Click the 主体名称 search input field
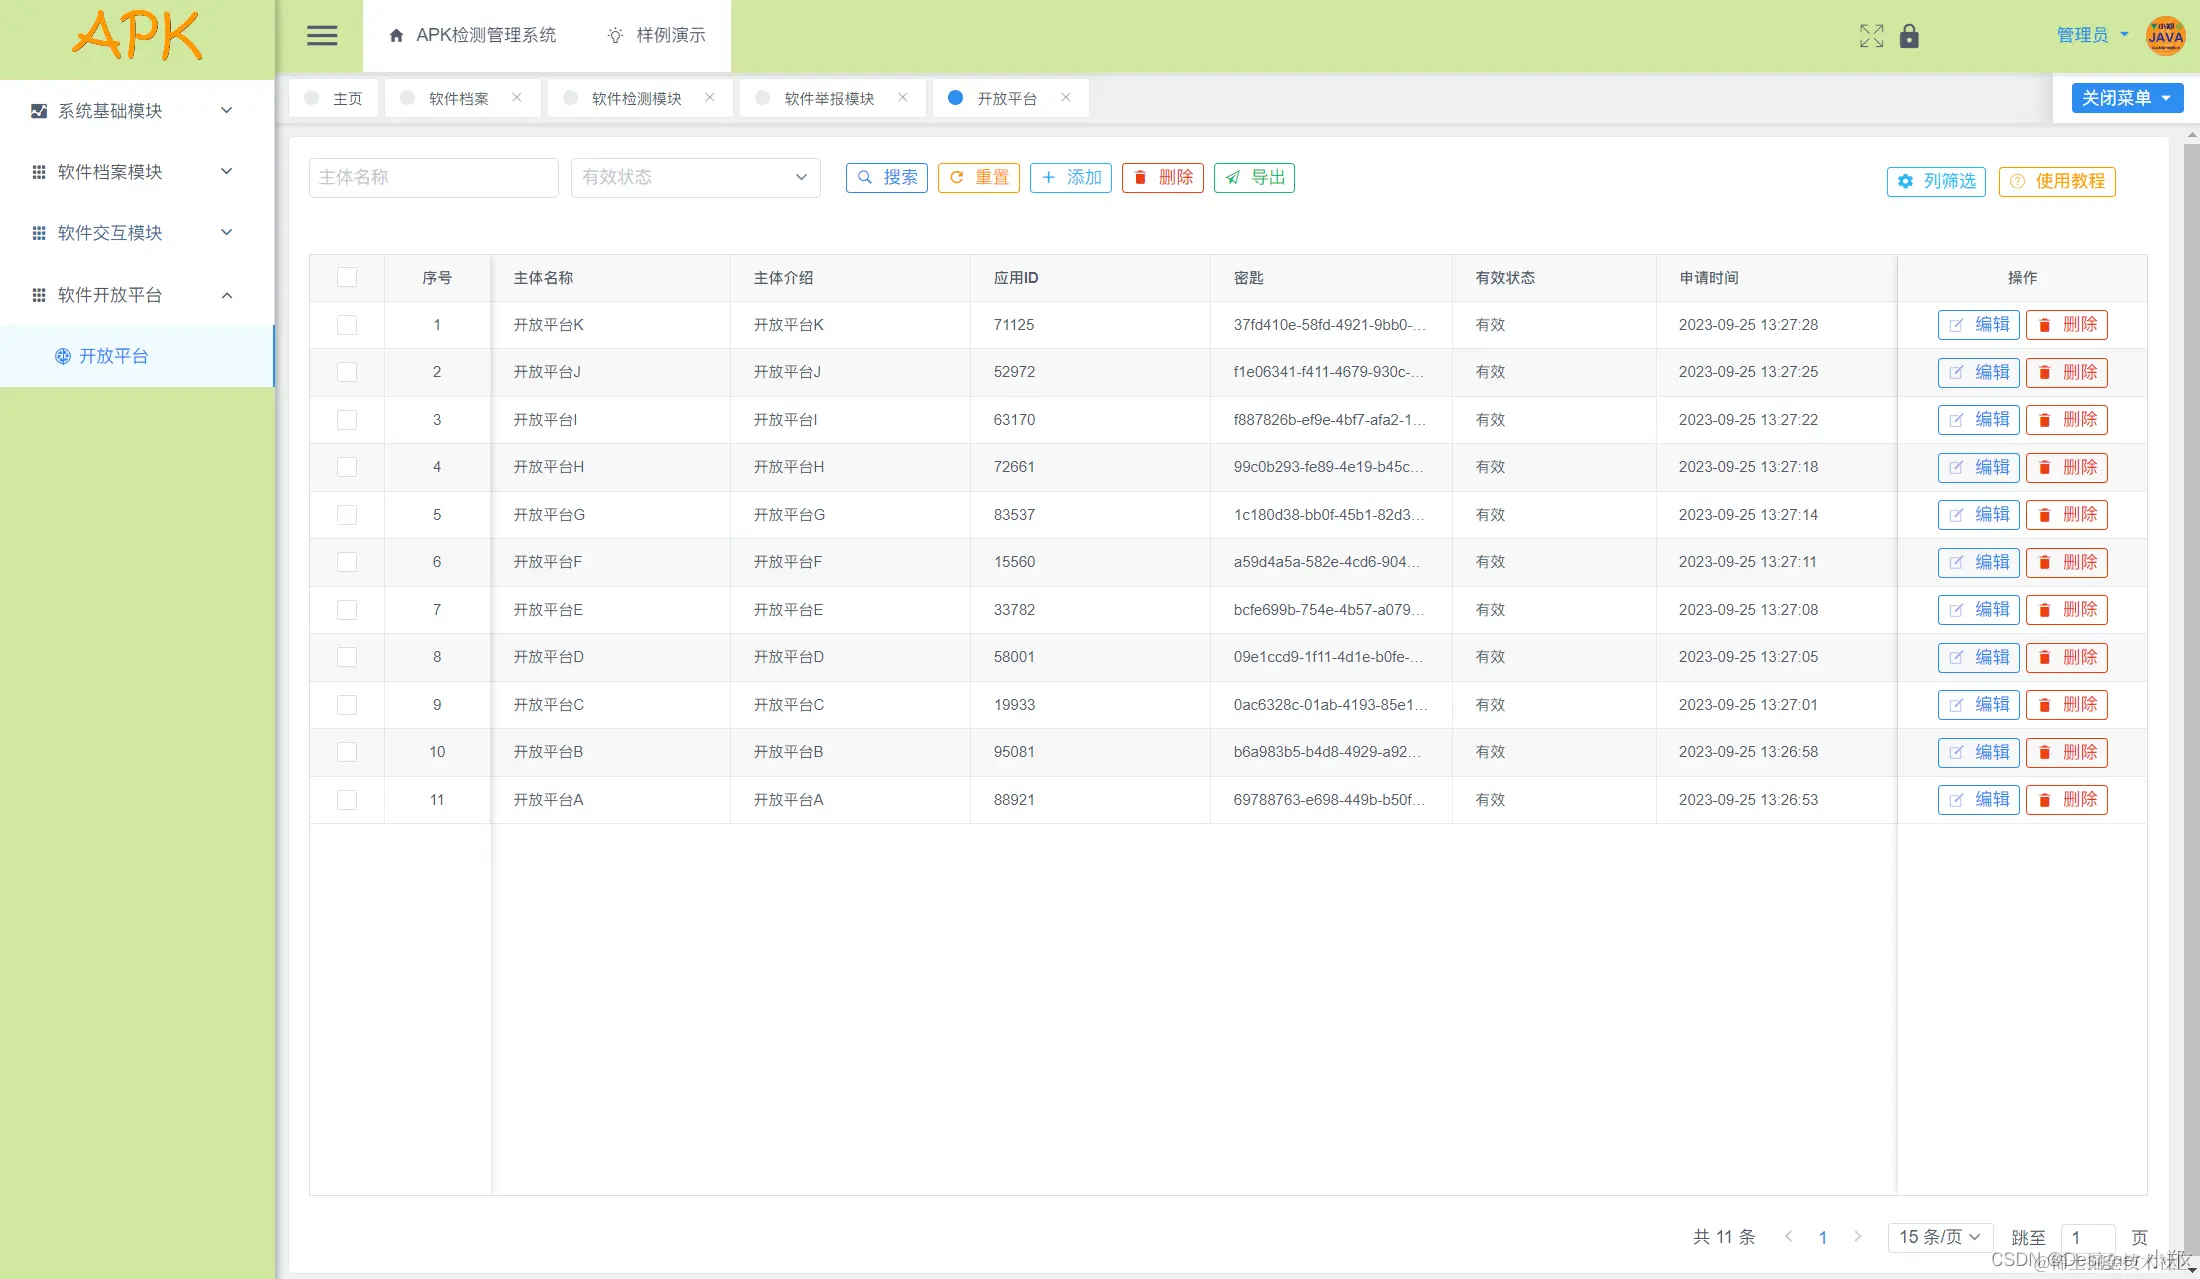 pos(433,177)
